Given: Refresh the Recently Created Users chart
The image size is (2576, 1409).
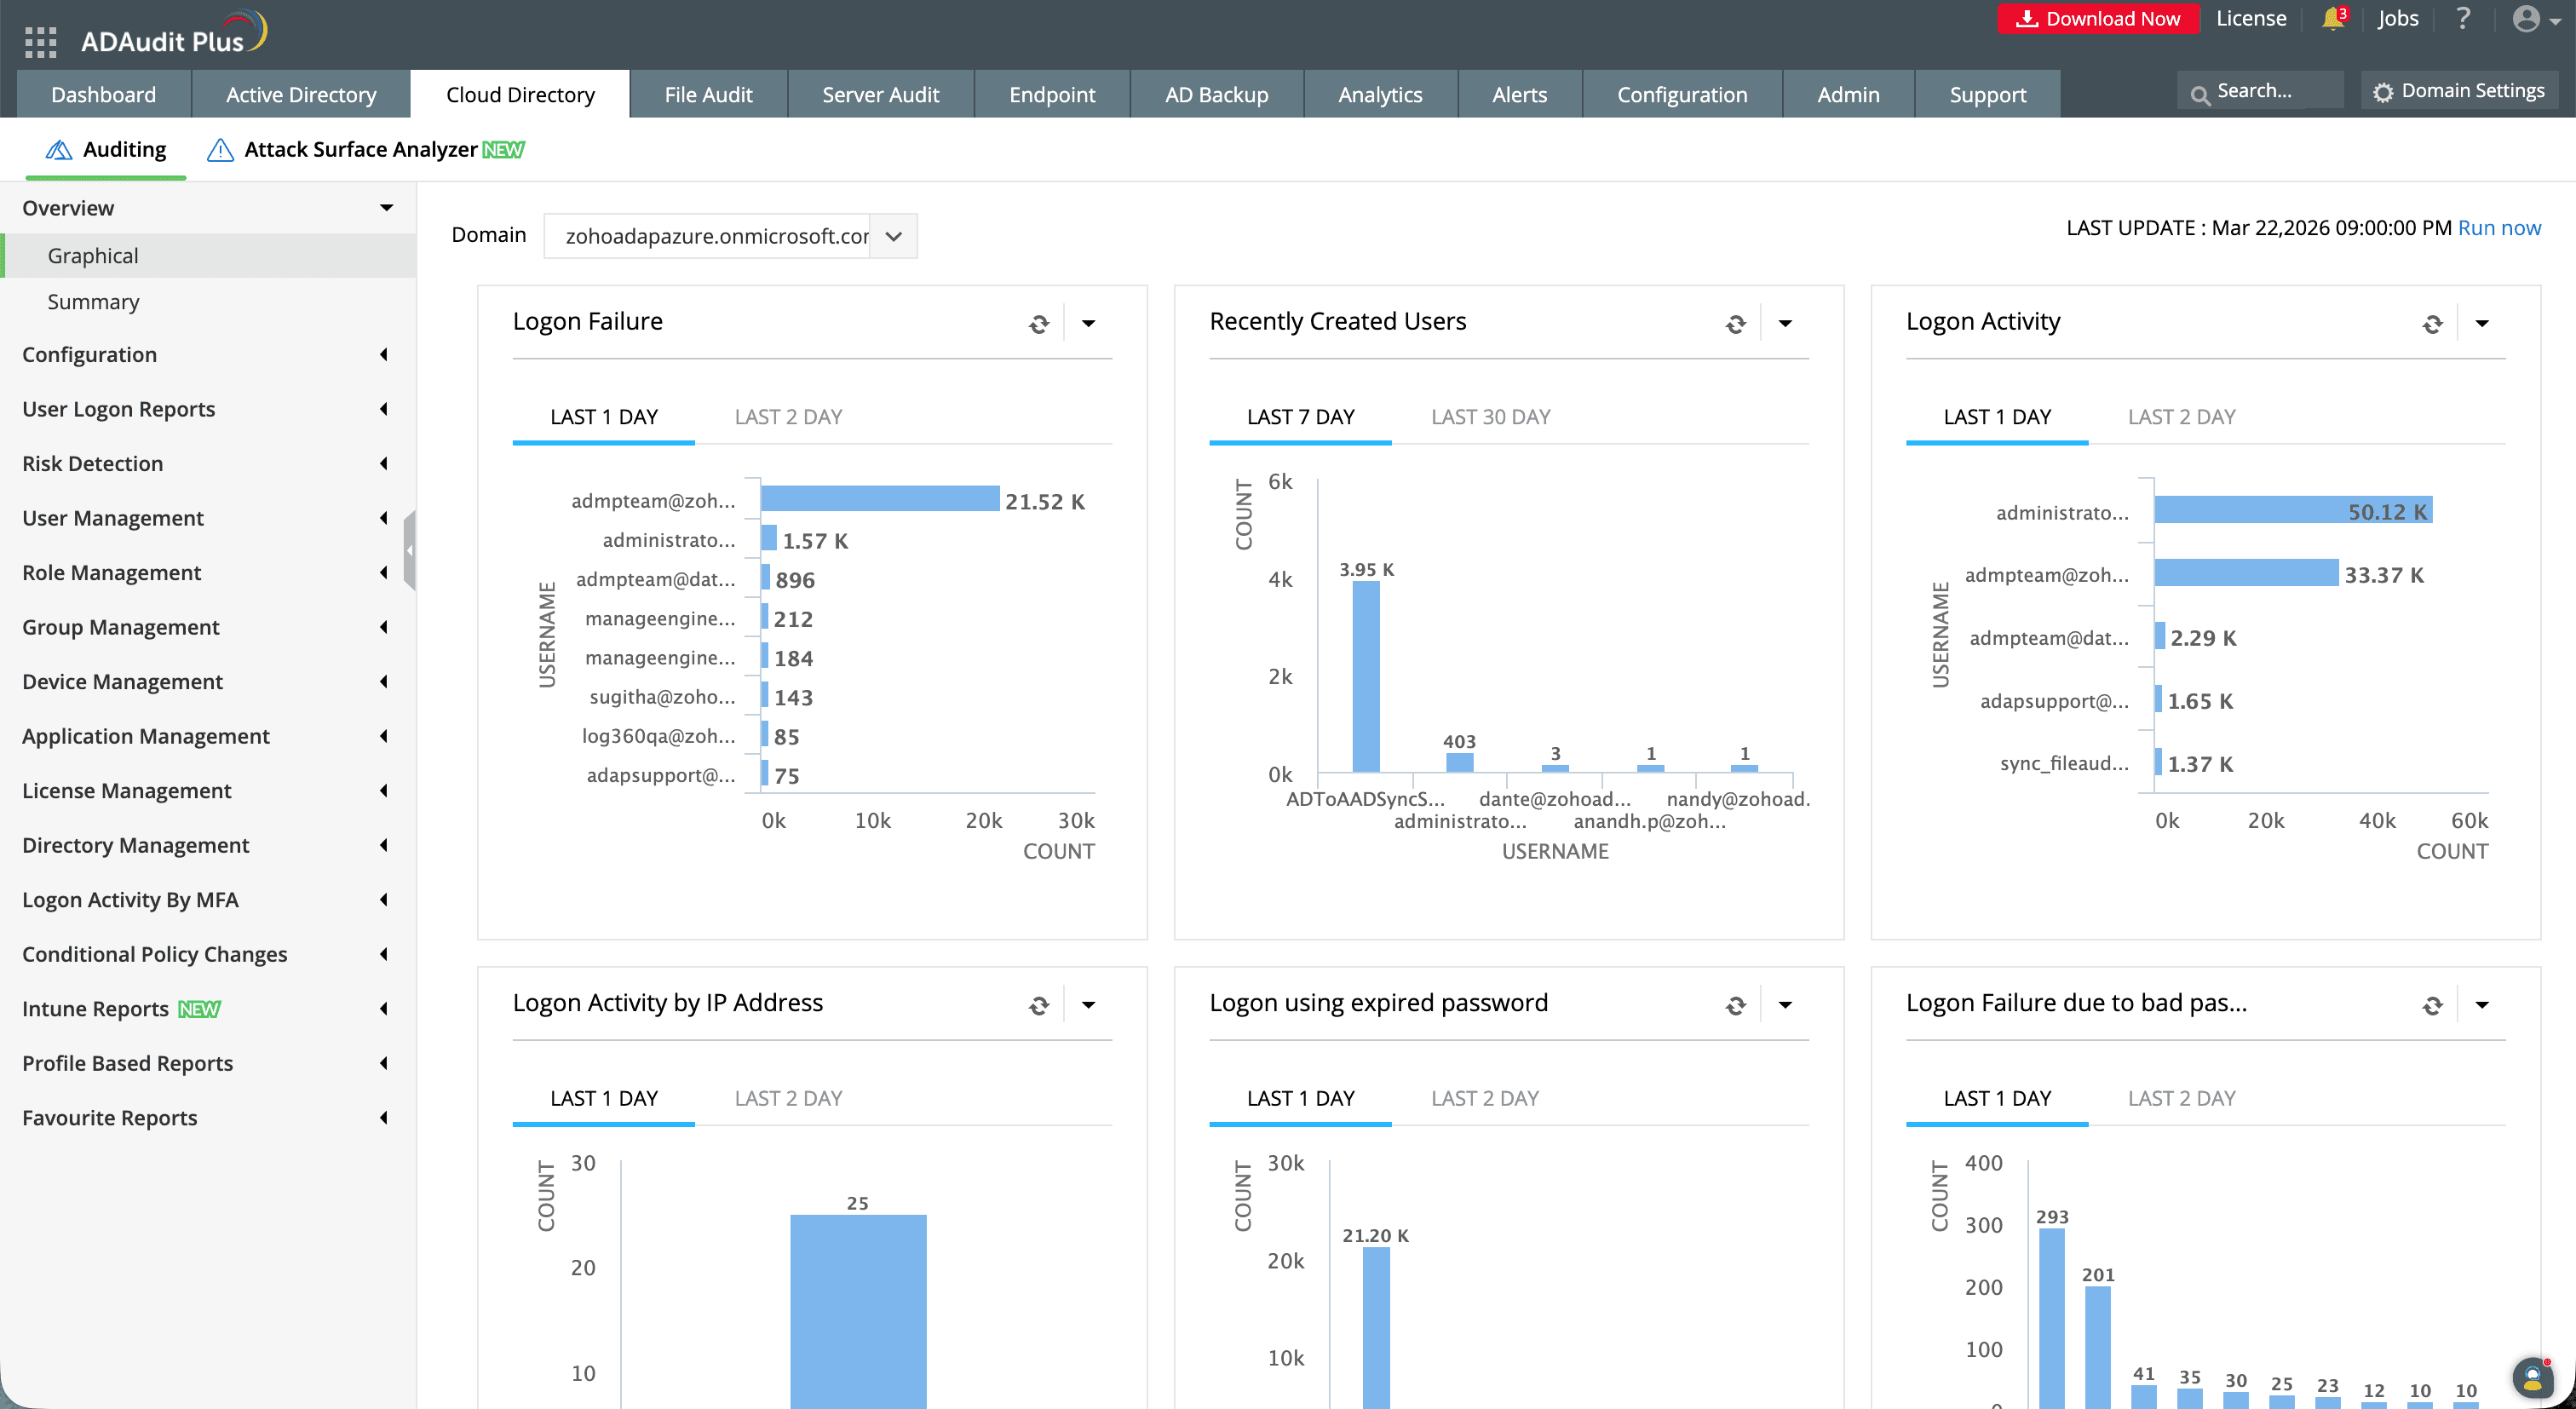Looking at the screenshot, I should pos(1735,323).
